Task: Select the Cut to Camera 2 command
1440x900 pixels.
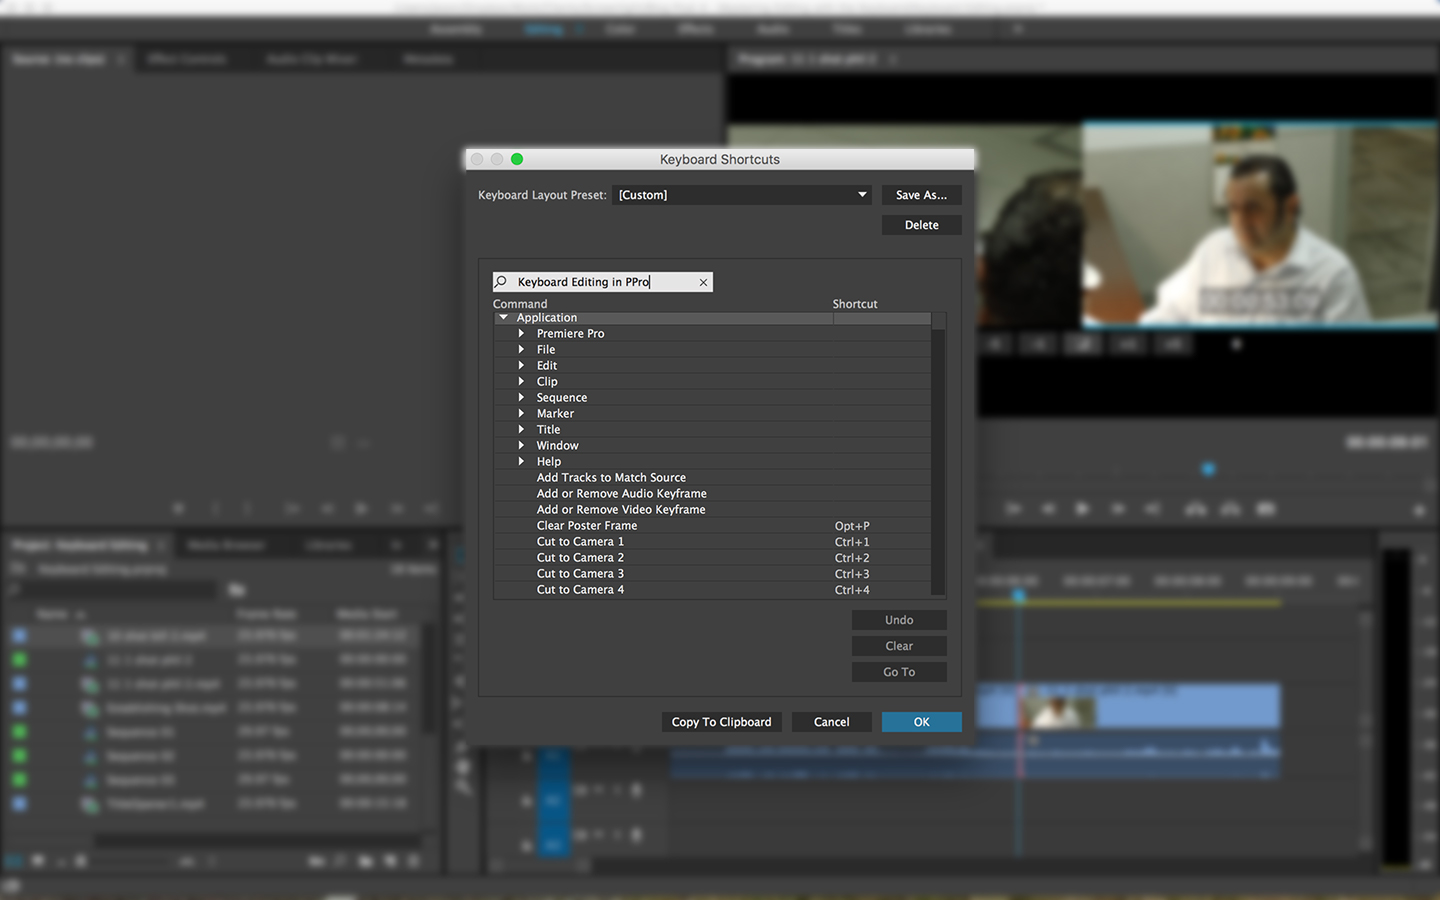Action: tap(580, 558)
